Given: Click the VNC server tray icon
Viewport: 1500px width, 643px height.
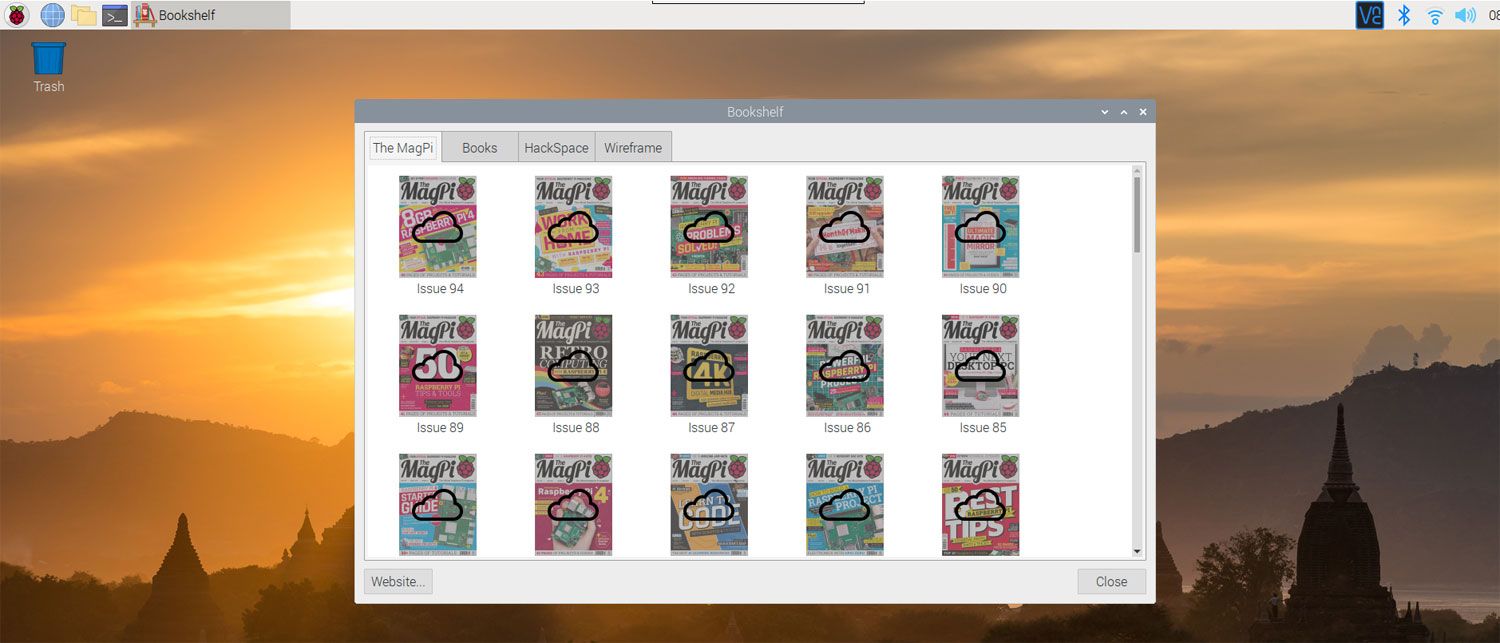Looking at the screenshot, I should [x=1368, y=15].
